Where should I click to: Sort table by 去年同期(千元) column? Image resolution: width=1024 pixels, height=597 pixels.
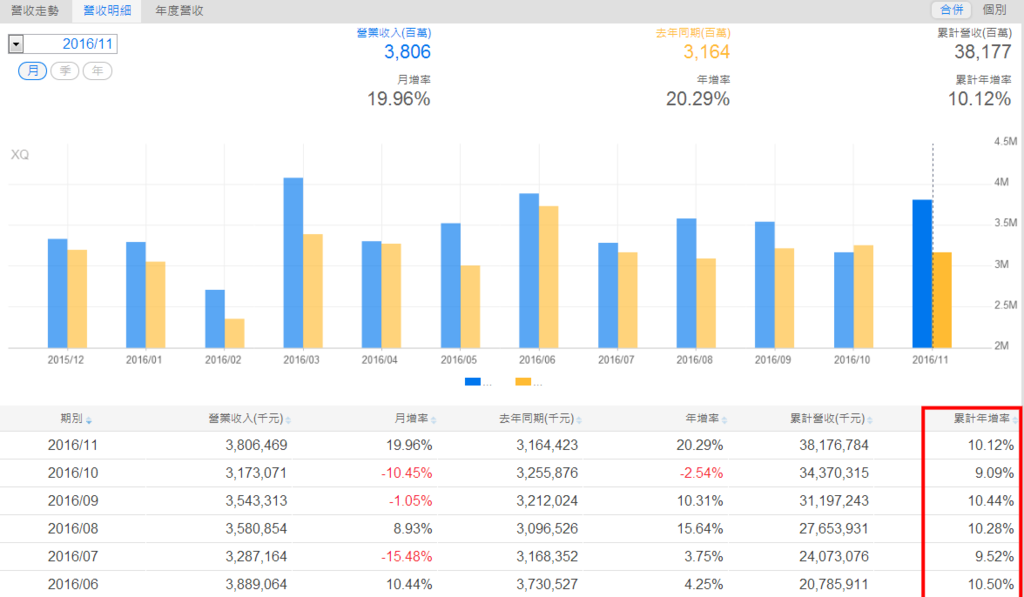coord(541,419)
